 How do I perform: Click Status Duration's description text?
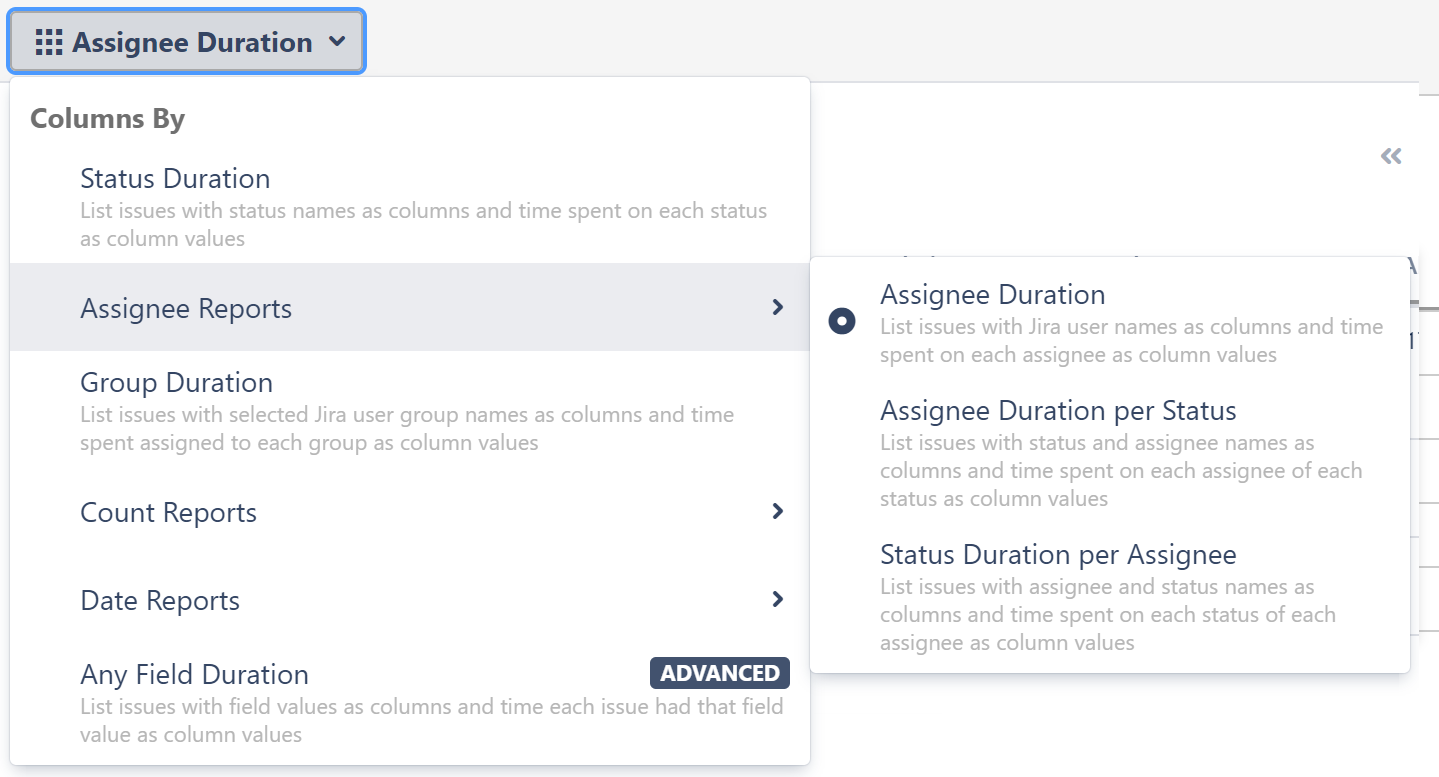(x=423, y=224)
